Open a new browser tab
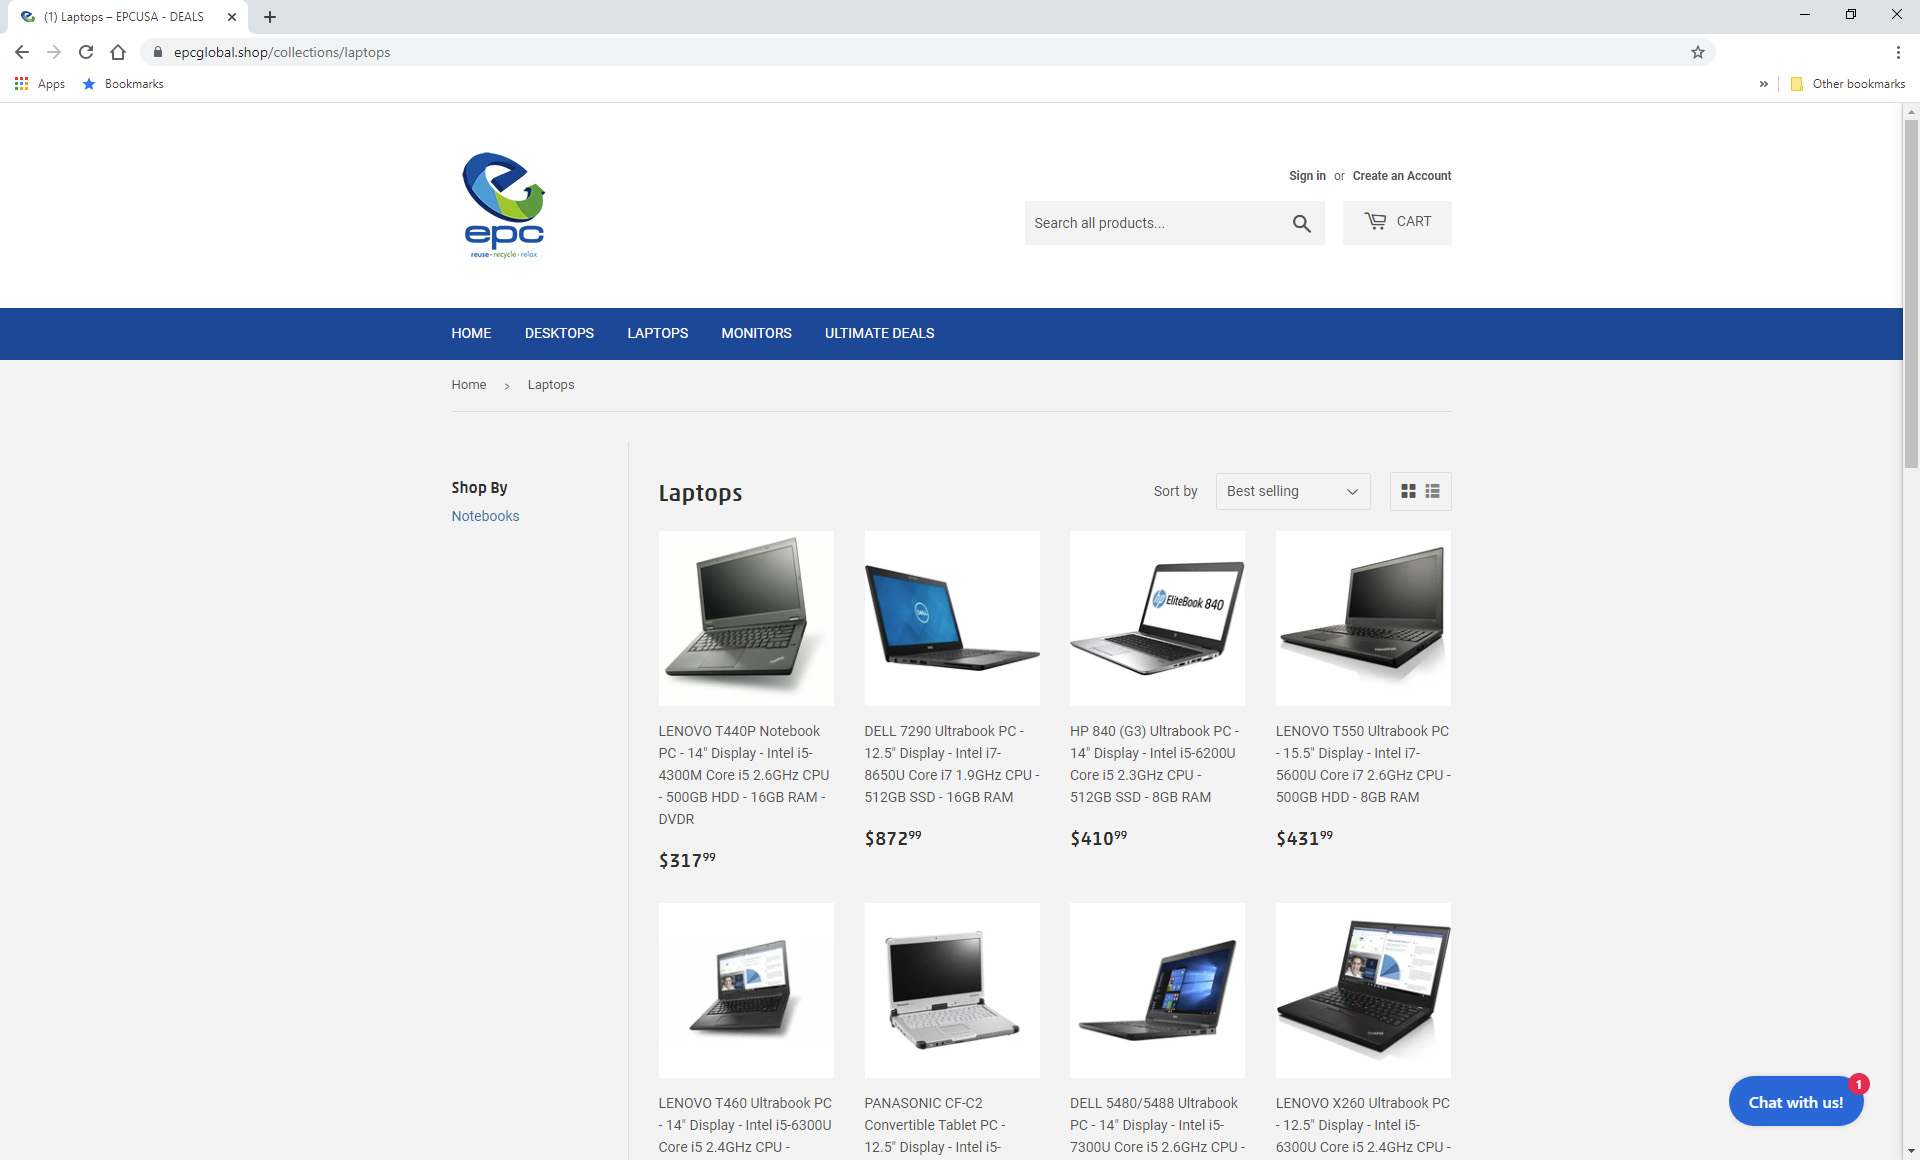The height and width of the screenshot is (1160, 1920). tap(270, 17)
